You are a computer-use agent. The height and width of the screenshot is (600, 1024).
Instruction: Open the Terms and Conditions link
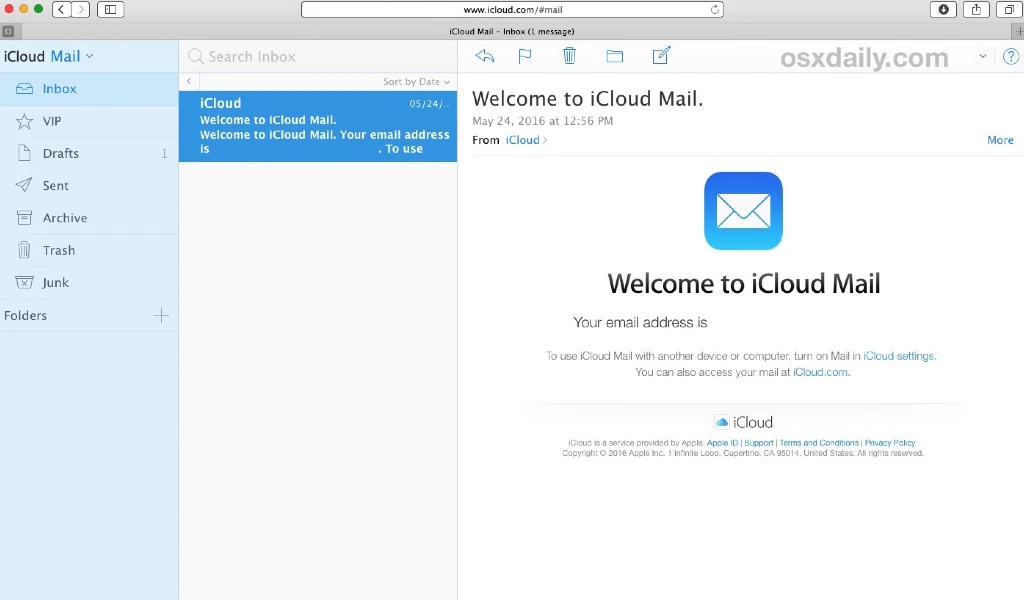coord(819,443)
